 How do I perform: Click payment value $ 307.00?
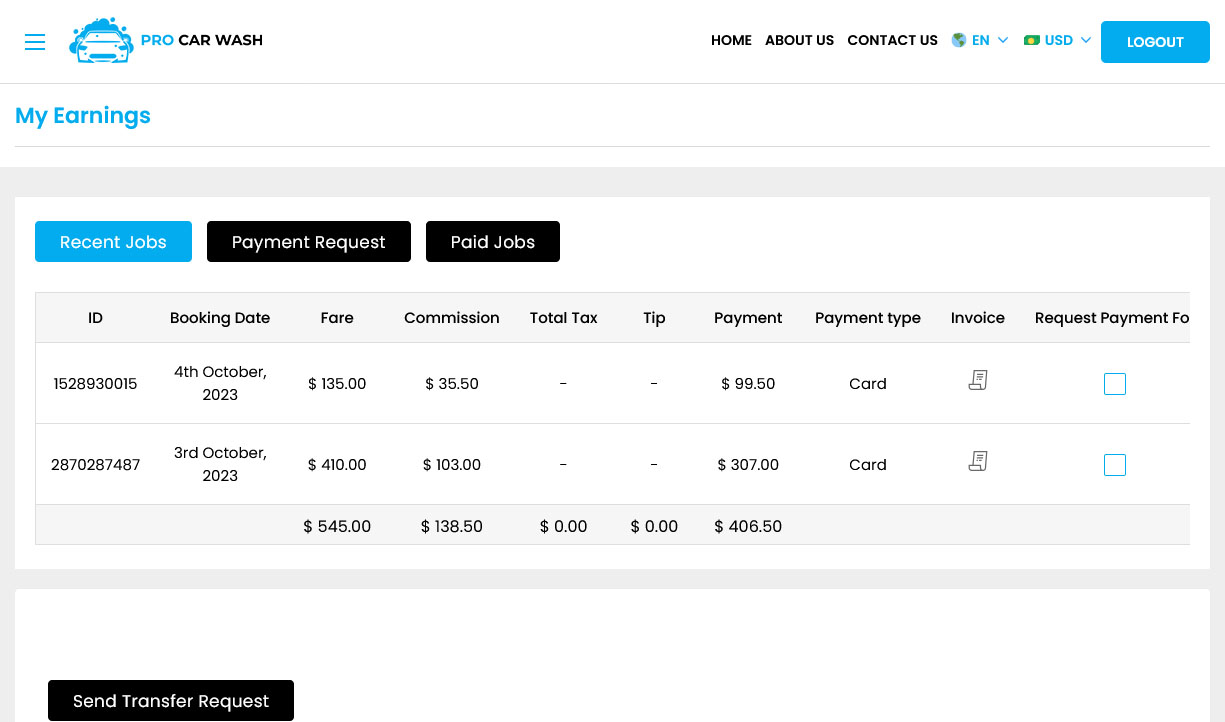(748, 465)
